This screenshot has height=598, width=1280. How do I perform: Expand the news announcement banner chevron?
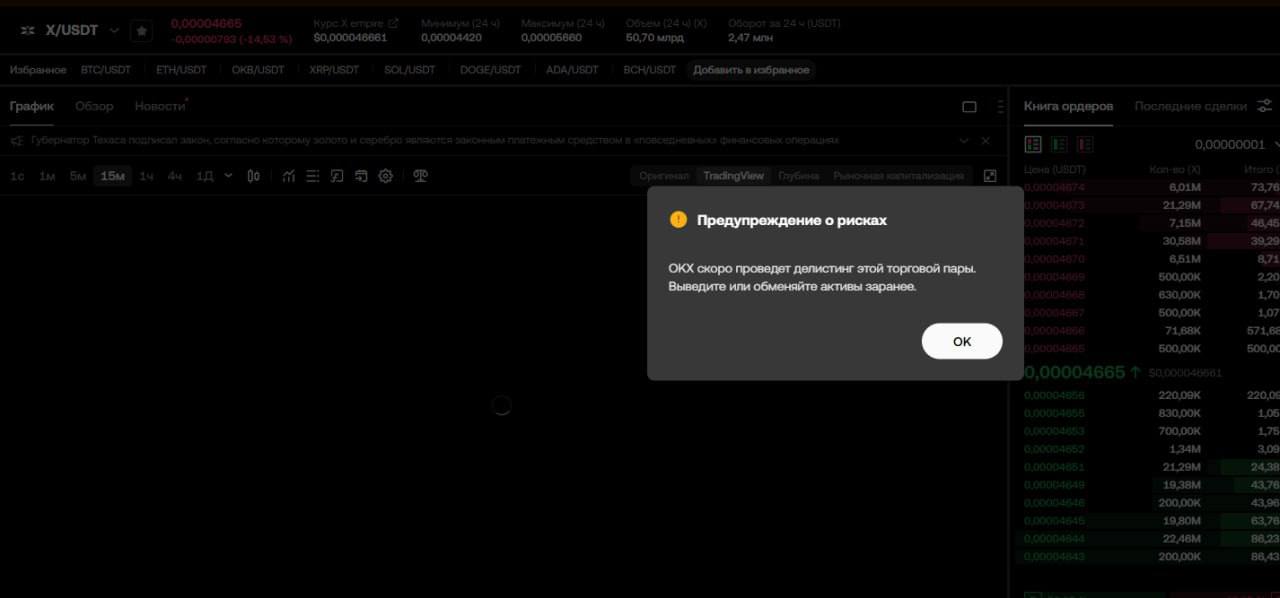964,141
